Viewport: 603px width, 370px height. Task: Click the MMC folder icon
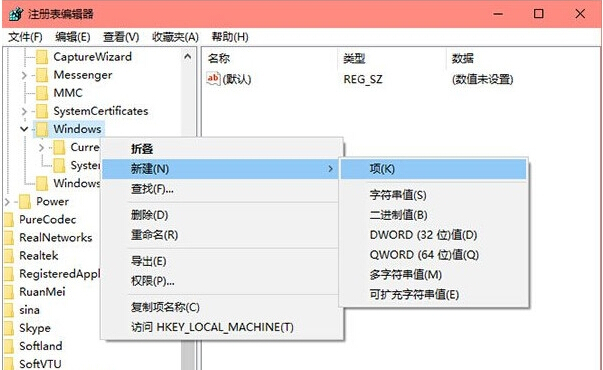[x=42, y=93]
